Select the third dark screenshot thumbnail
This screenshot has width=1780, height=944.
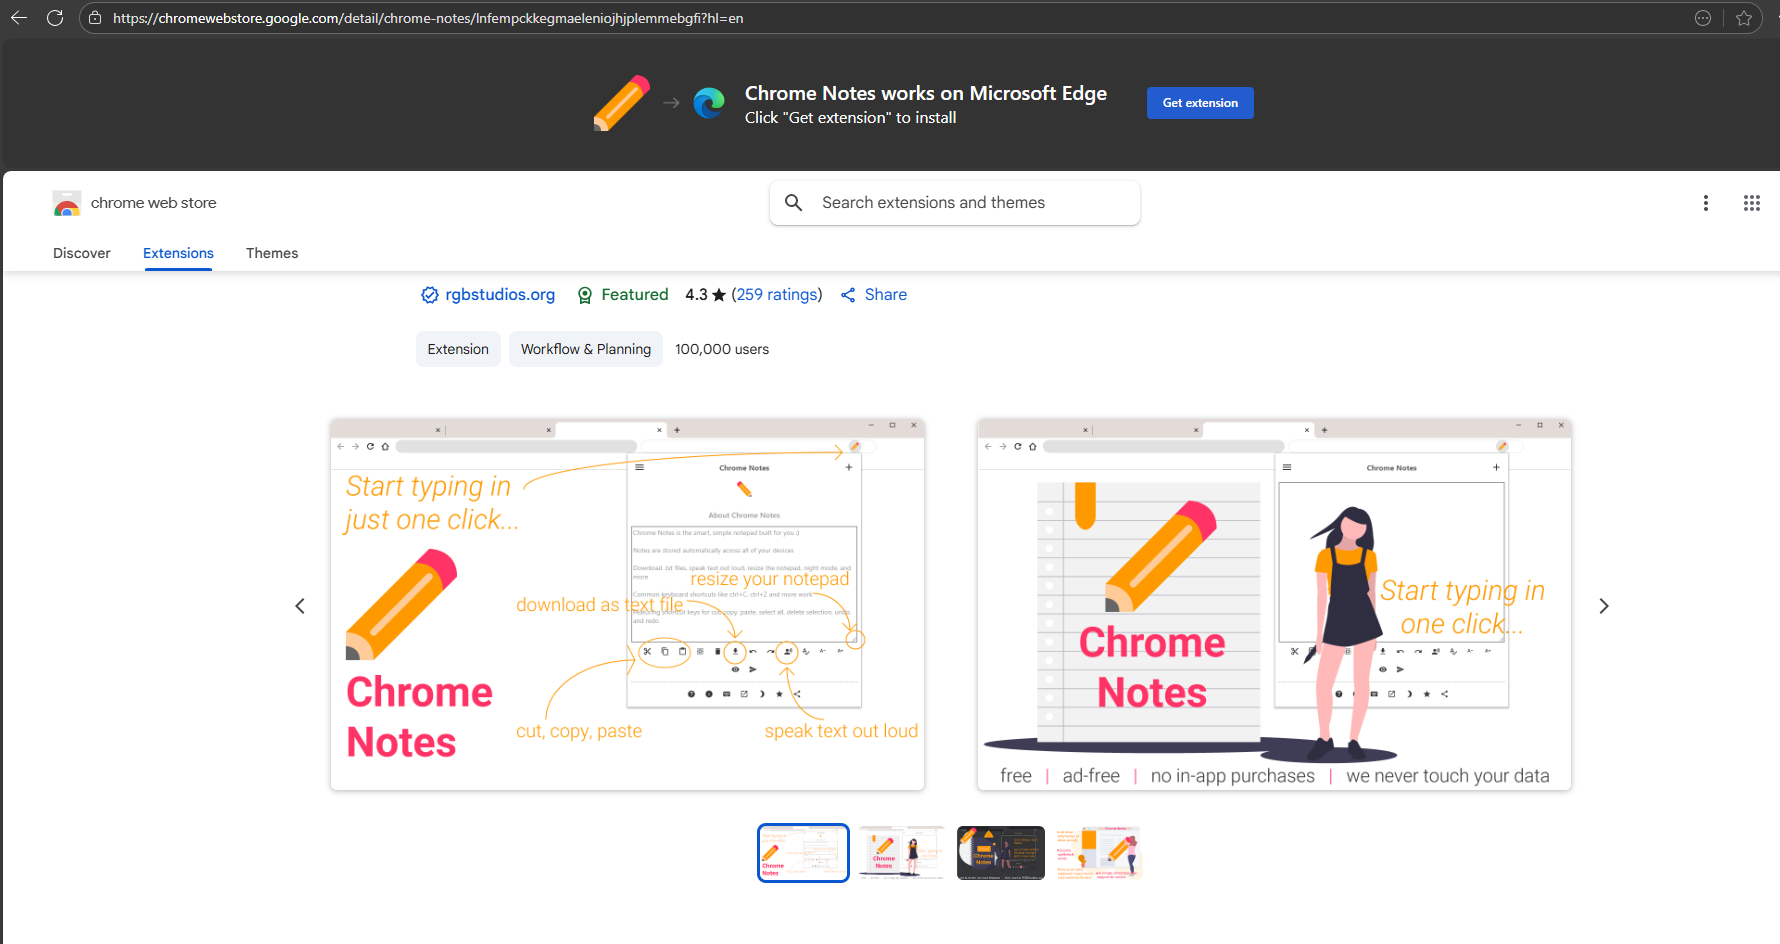pyautogui.click(x=1000, y=853)
